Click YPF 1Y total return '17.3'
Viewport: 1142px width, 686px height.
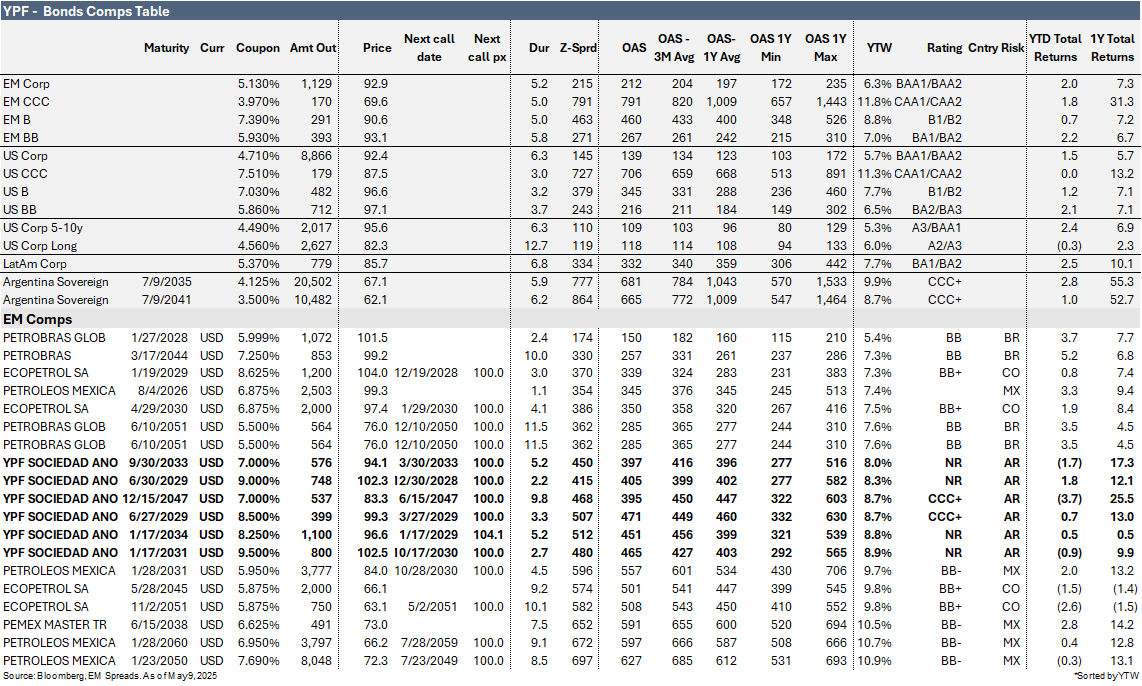1122,462
